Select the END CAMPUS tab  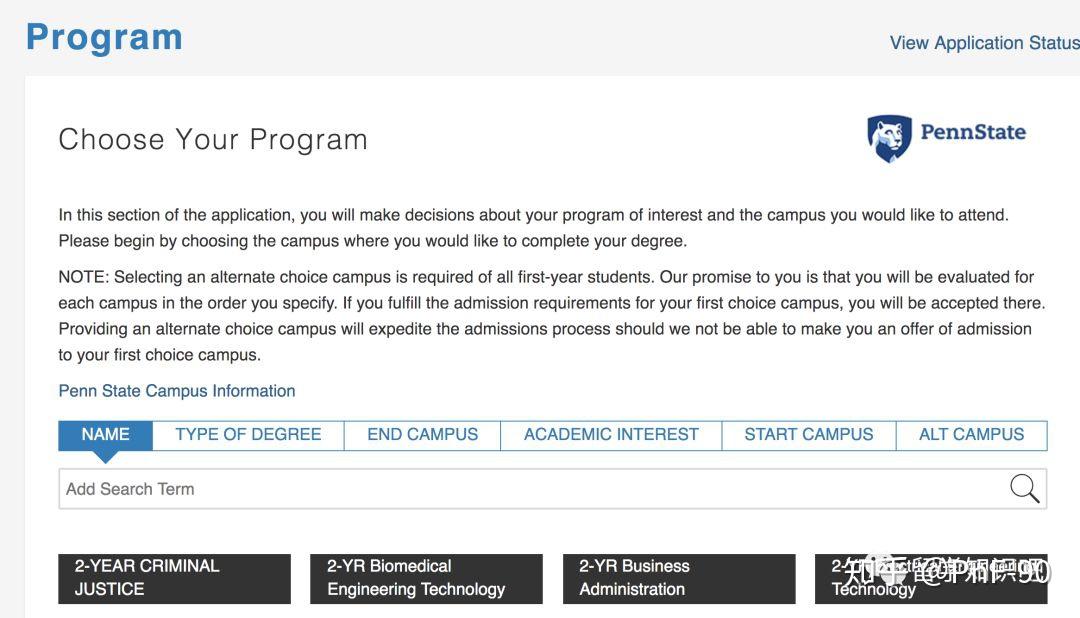click(422, 434)
